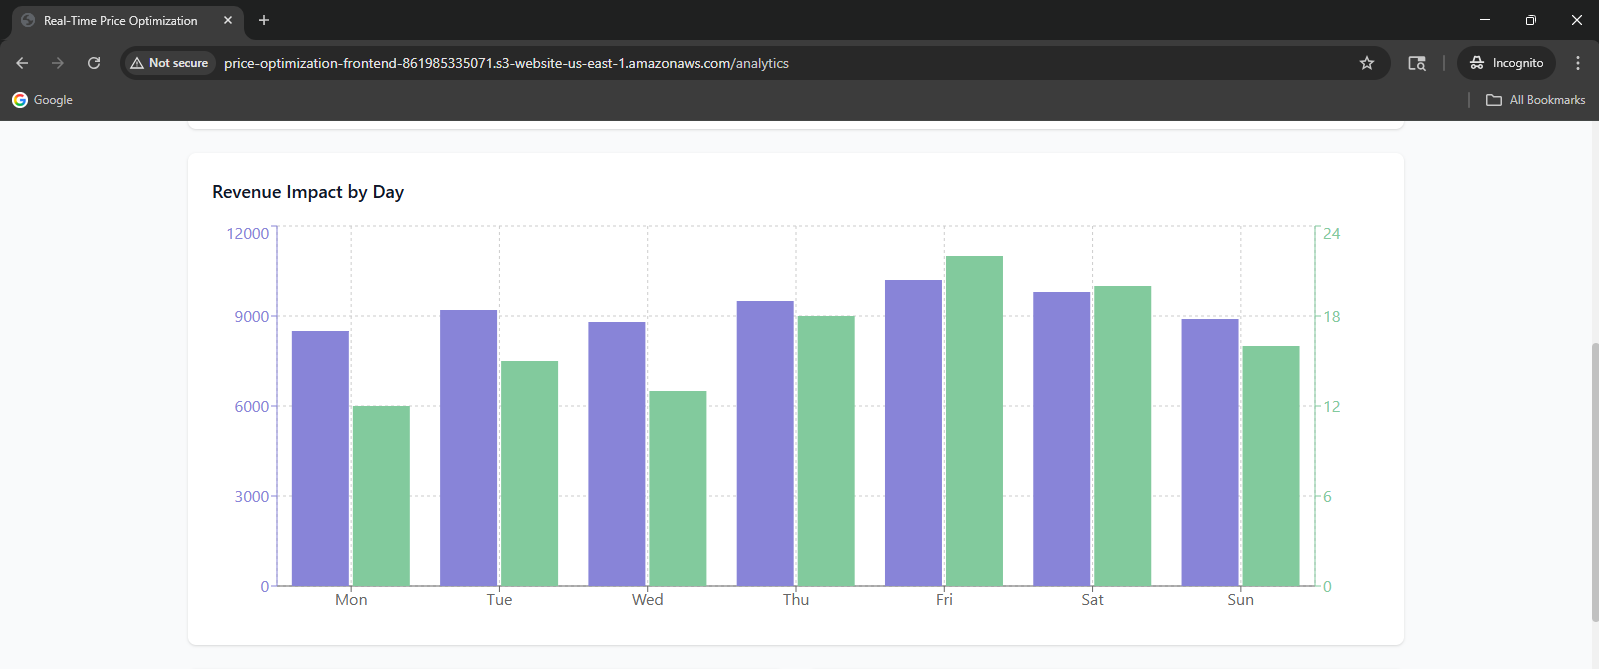Restore down the Chrome window
1599x669 pixels.
point(1531,20)
